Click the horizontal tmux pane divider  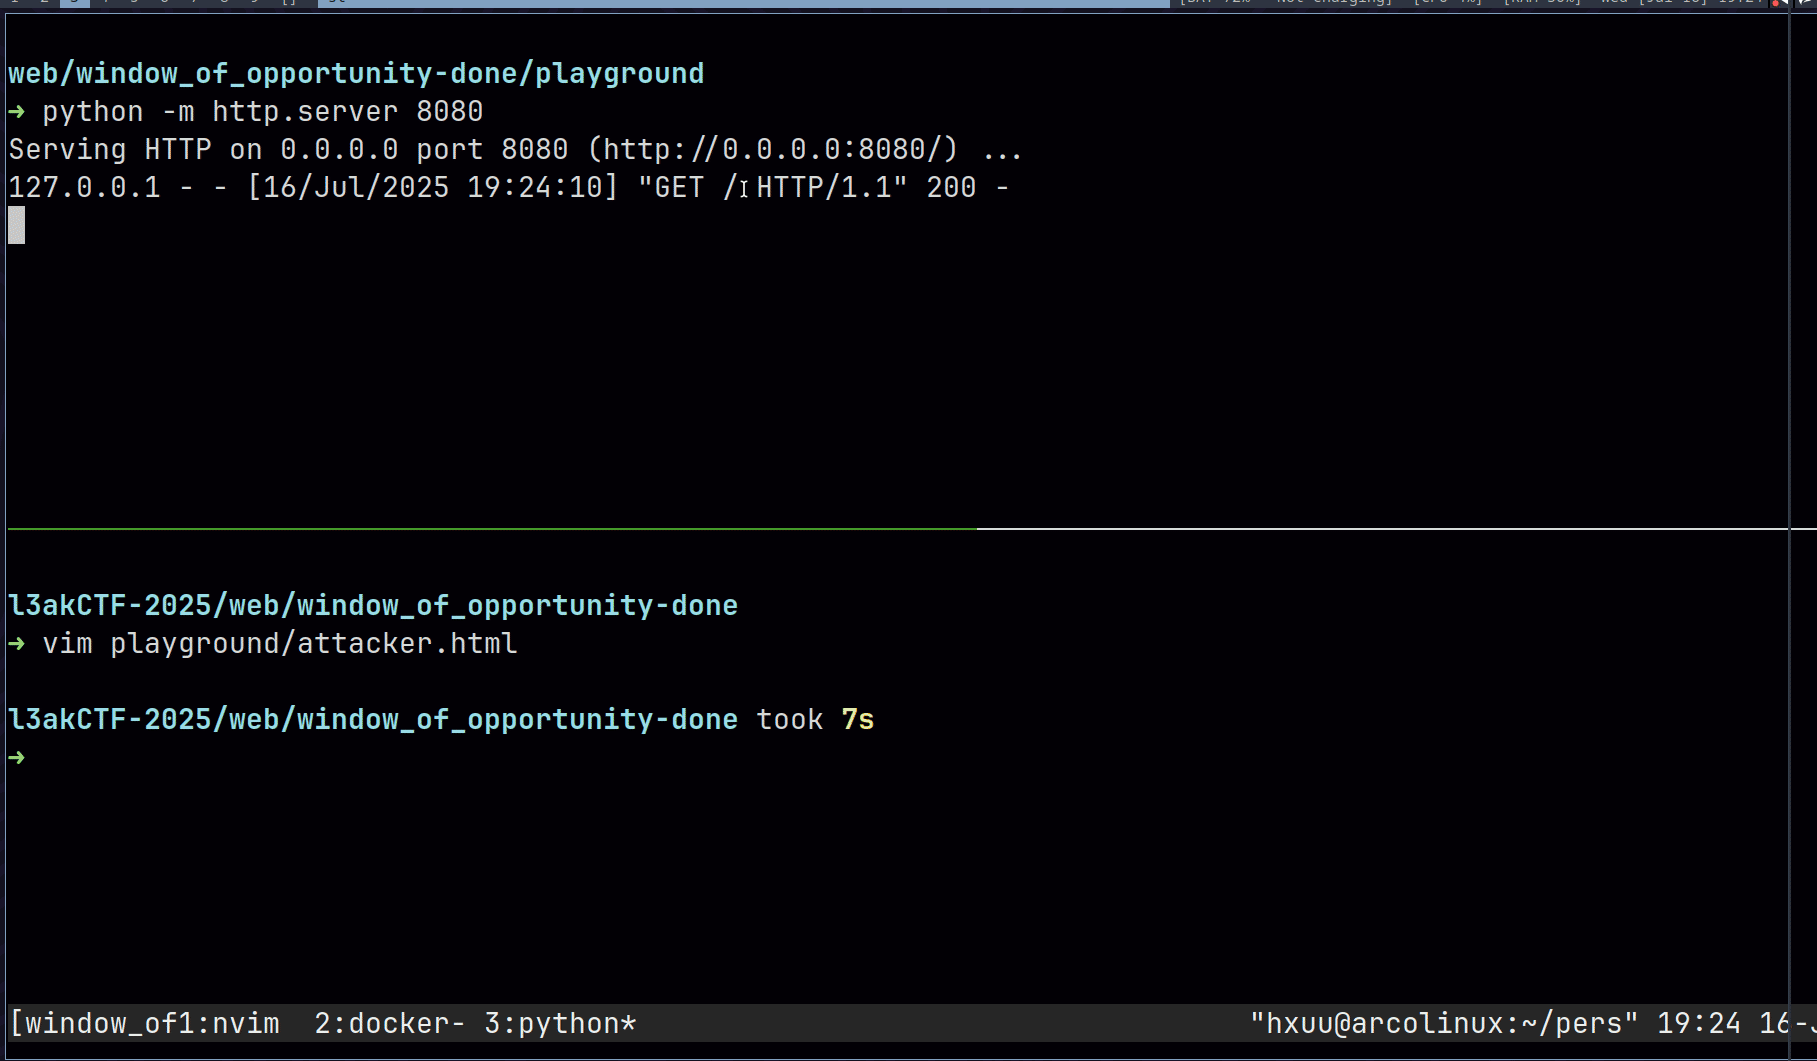(900, 528)
